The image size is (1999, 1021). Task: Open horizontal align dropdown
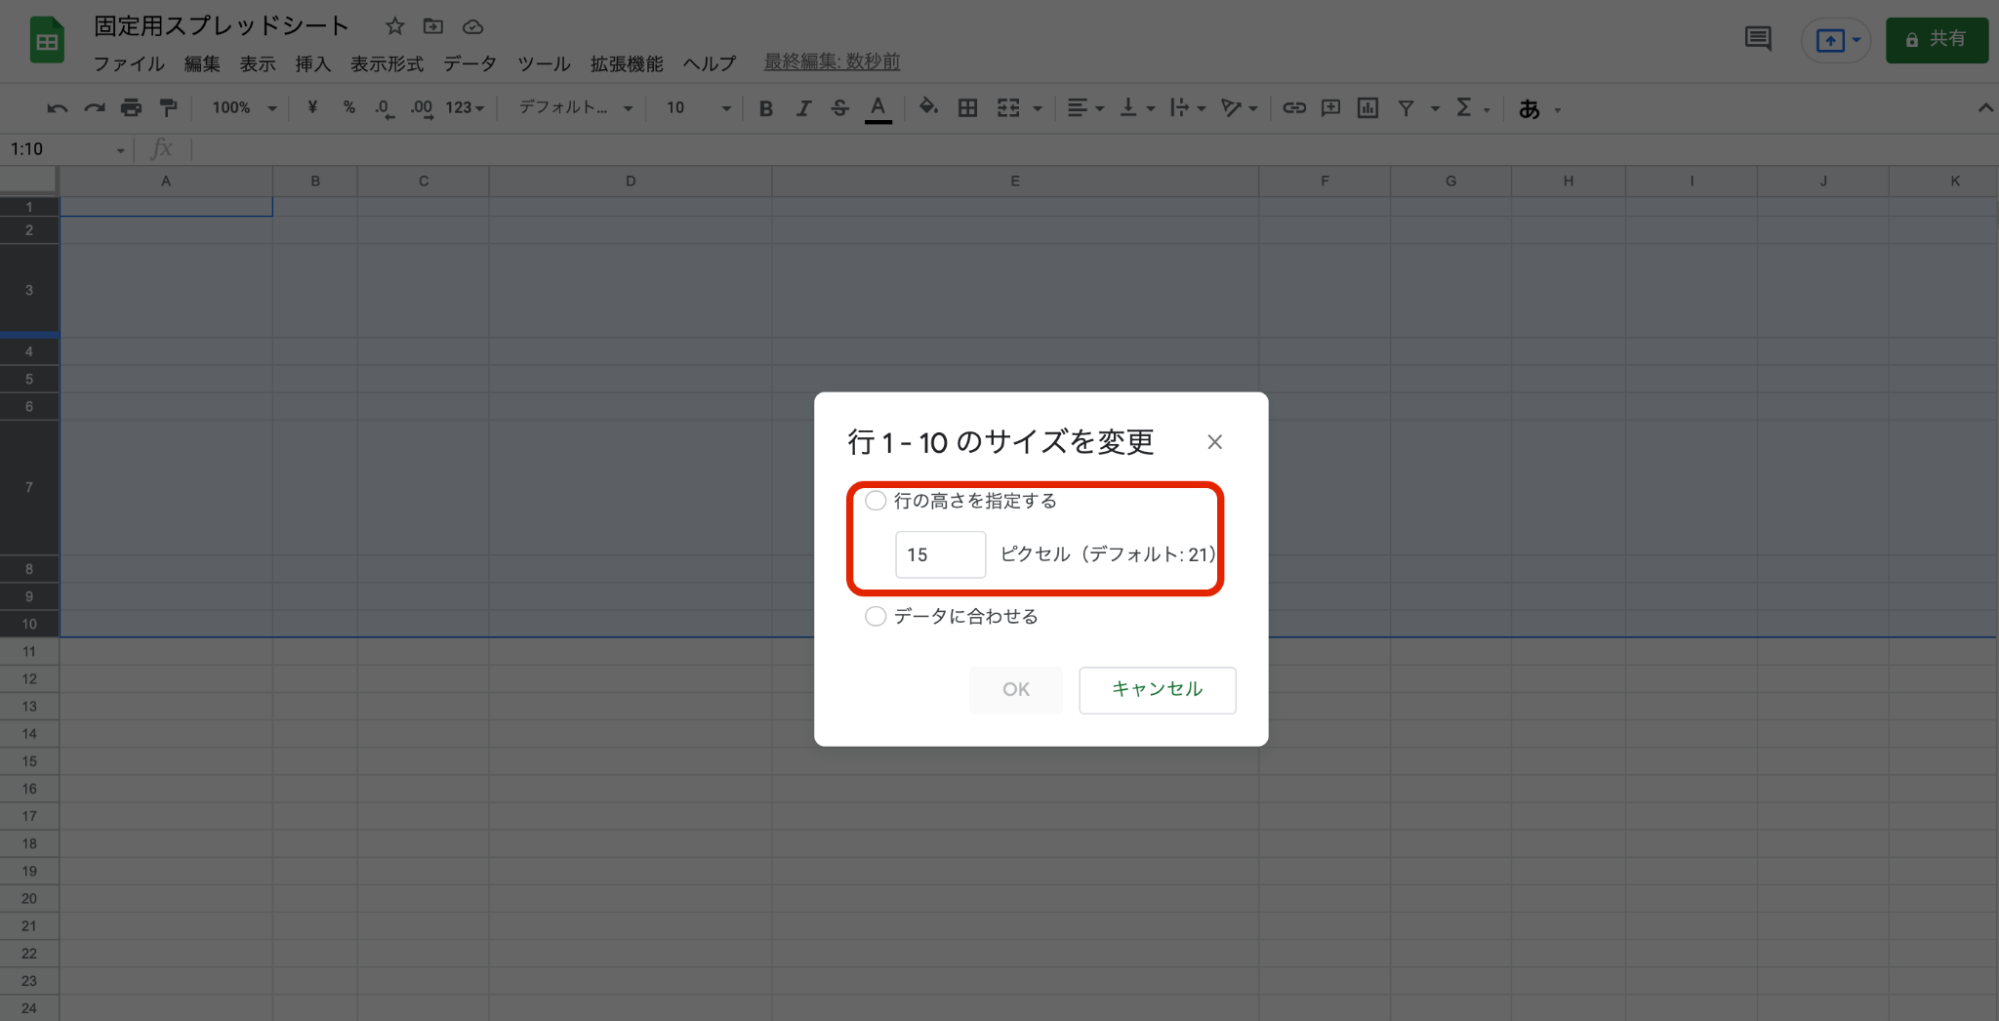1085,108
